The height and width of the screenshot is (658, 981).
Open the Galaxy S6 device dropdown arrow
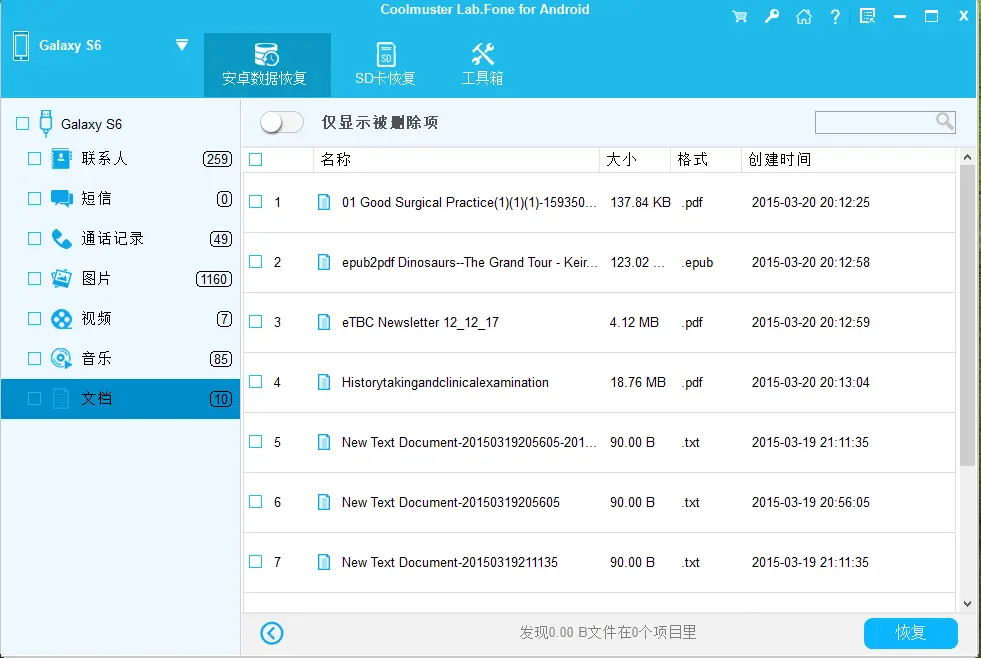pyautogui.click(x=182, y=44)
